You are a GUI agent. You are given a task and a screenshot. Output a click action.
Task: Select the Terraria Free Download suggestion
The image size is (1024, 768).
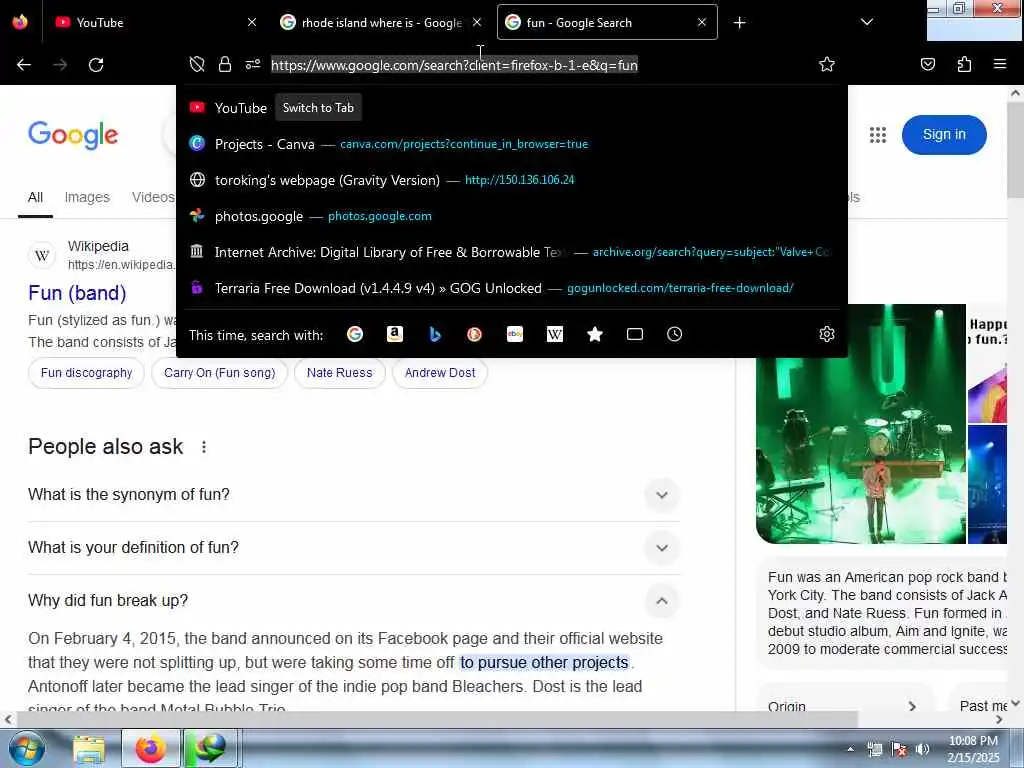click(x=512, y=287)
